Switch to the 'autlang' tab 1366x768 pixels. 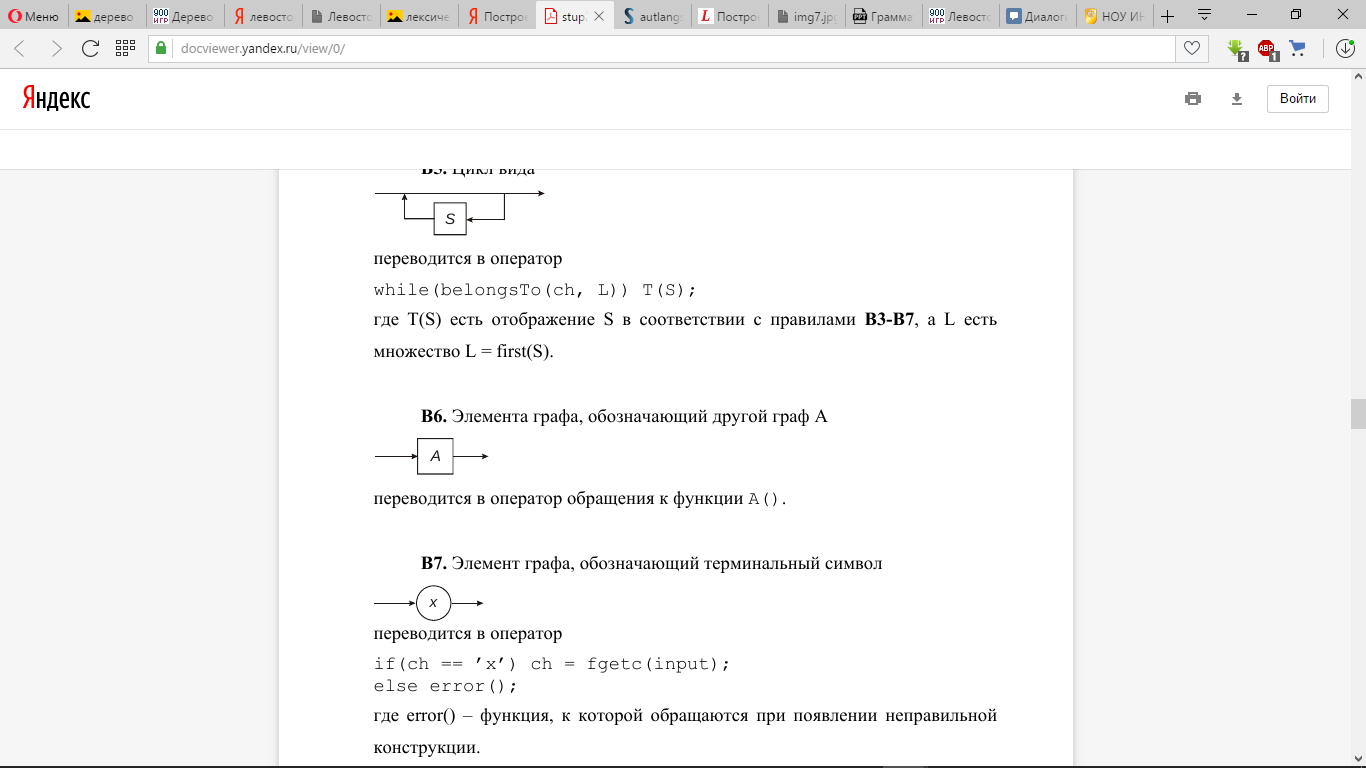652,16
